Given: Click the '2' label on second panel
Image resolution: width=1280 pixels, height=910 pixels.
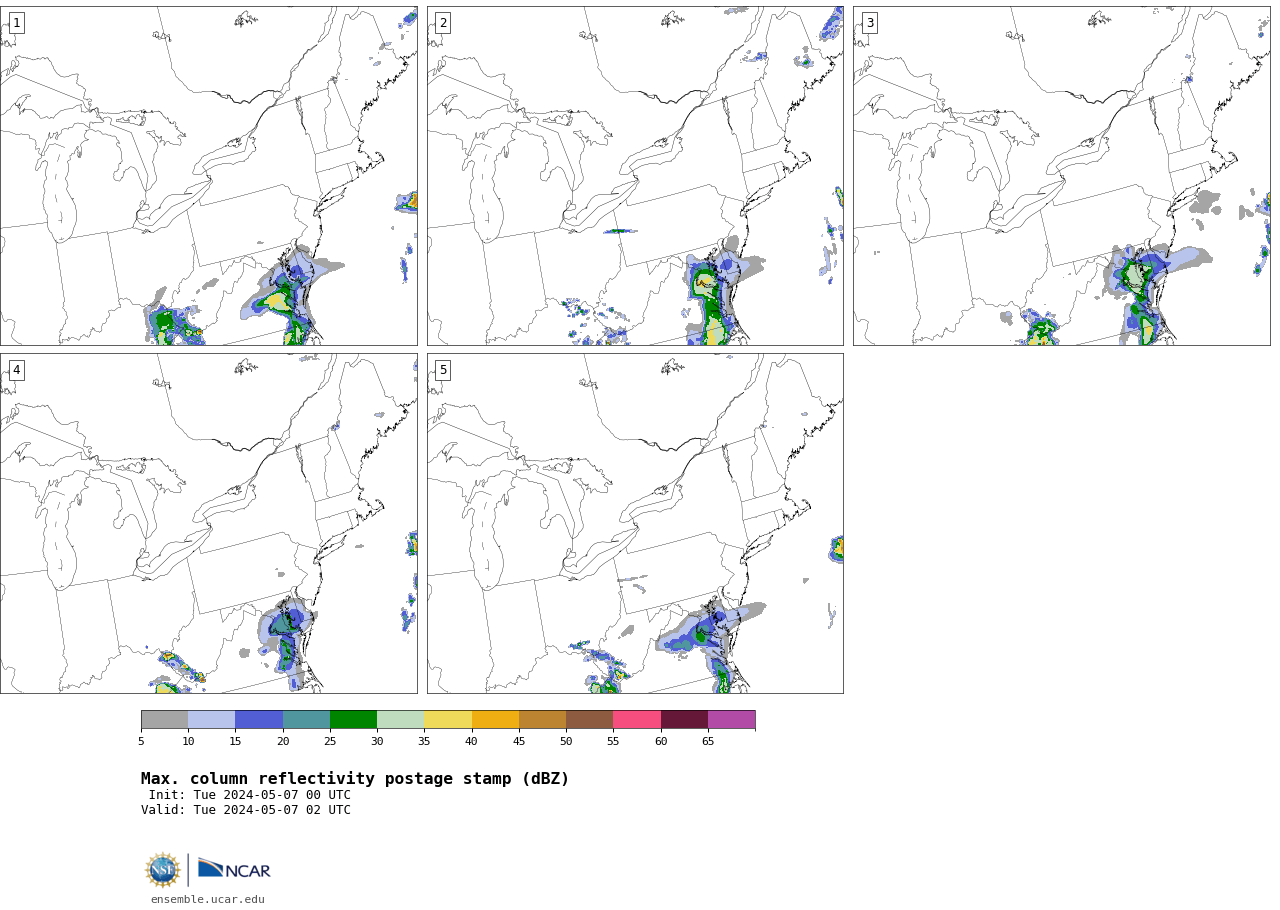Looking at the screenshot, I should 443,23.
